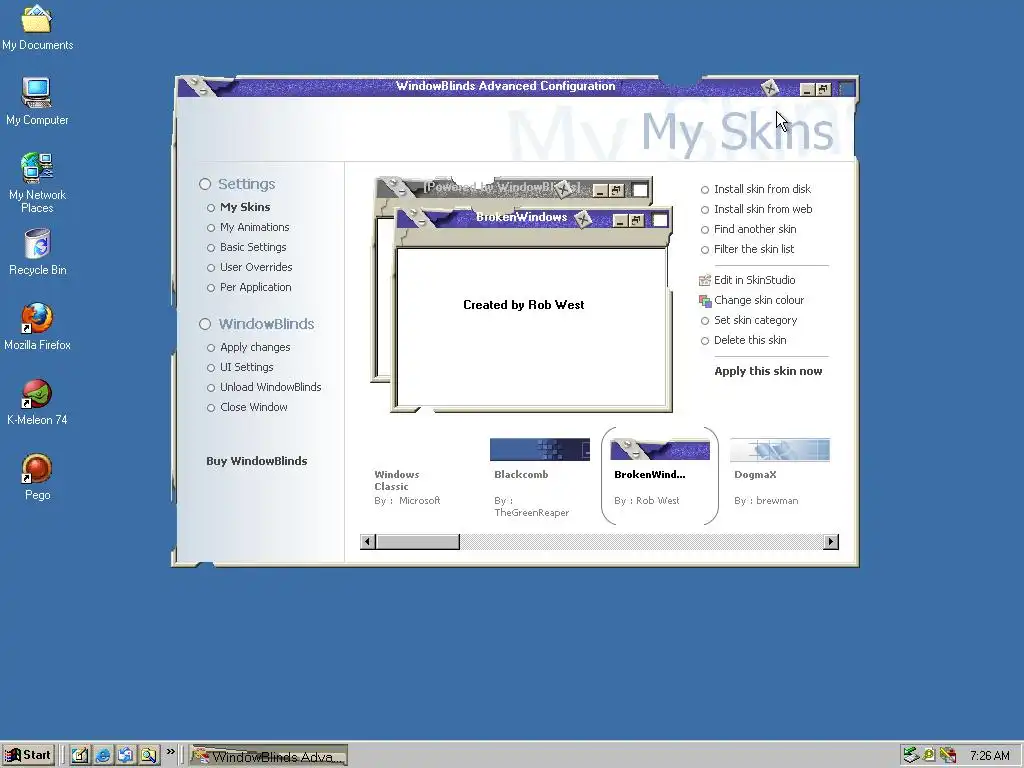The width and height of the screenshot is (1024, 768).
Task: Open the Start menu
Action: click(x=27, y=756)
